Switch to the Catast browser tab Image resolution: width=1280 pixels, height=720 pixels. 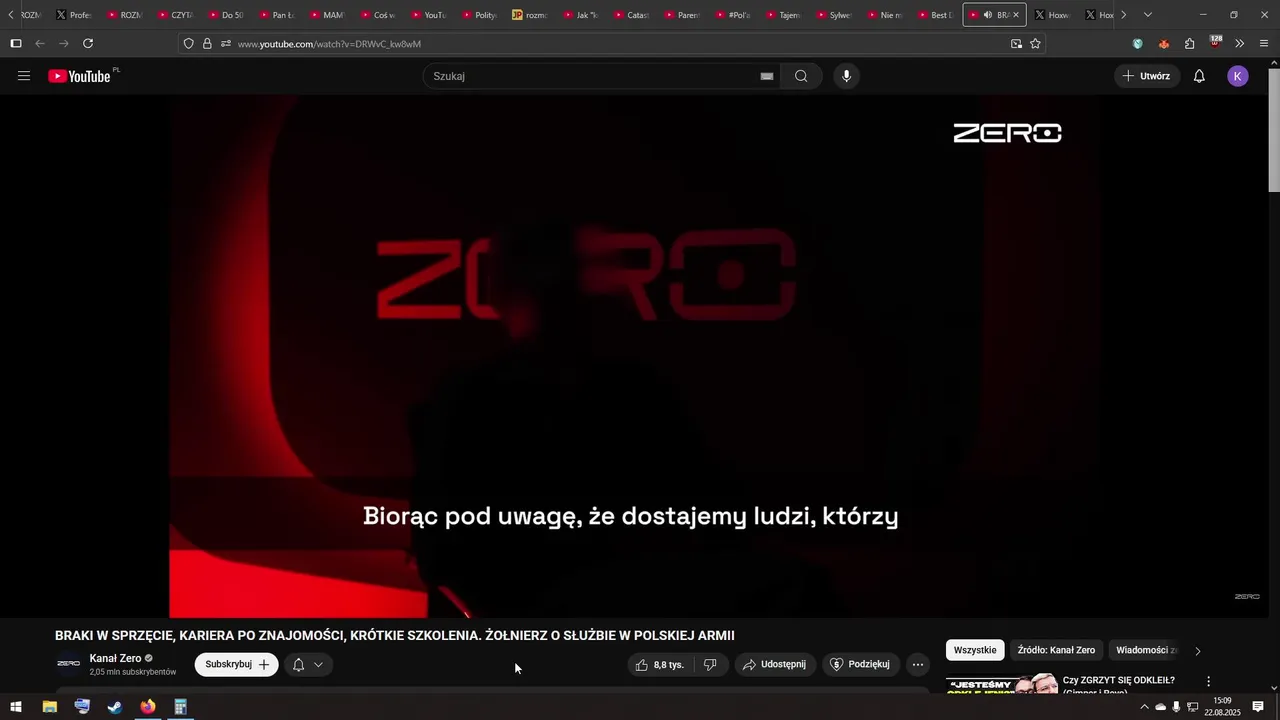pos(632,15)
